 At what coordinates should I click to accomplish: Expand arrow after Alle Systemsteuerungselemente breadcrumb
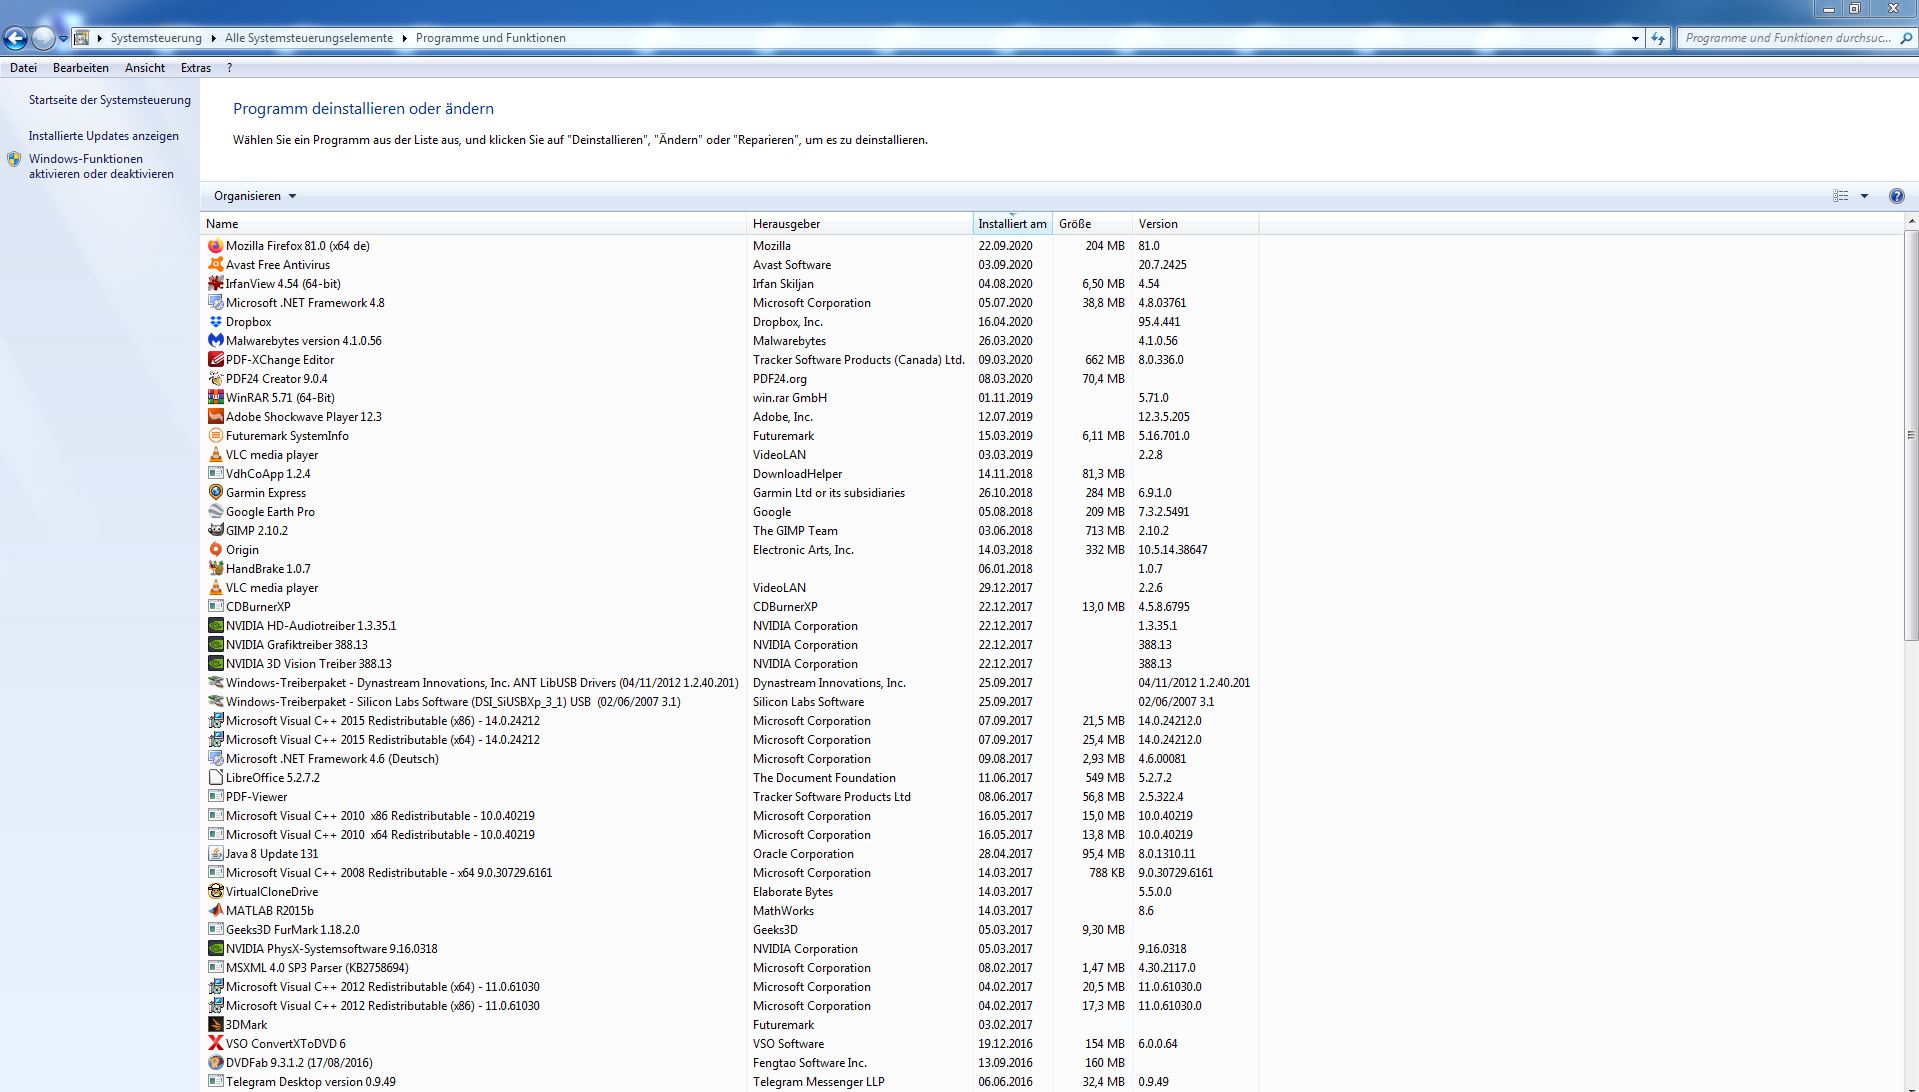[404, 38]
